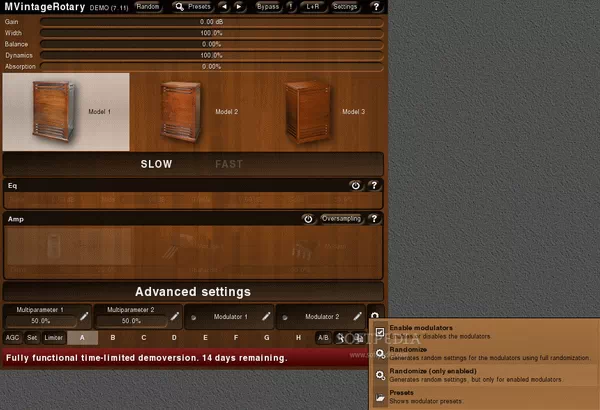
Task: Switch rotary speed to SLOW
Action: [x=156, y=164]
